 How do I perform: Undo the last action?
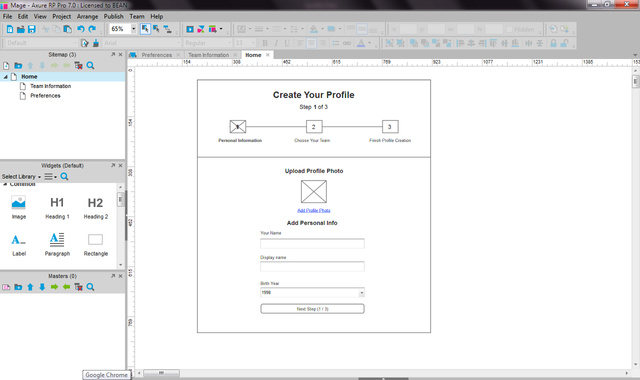point(80,29)
